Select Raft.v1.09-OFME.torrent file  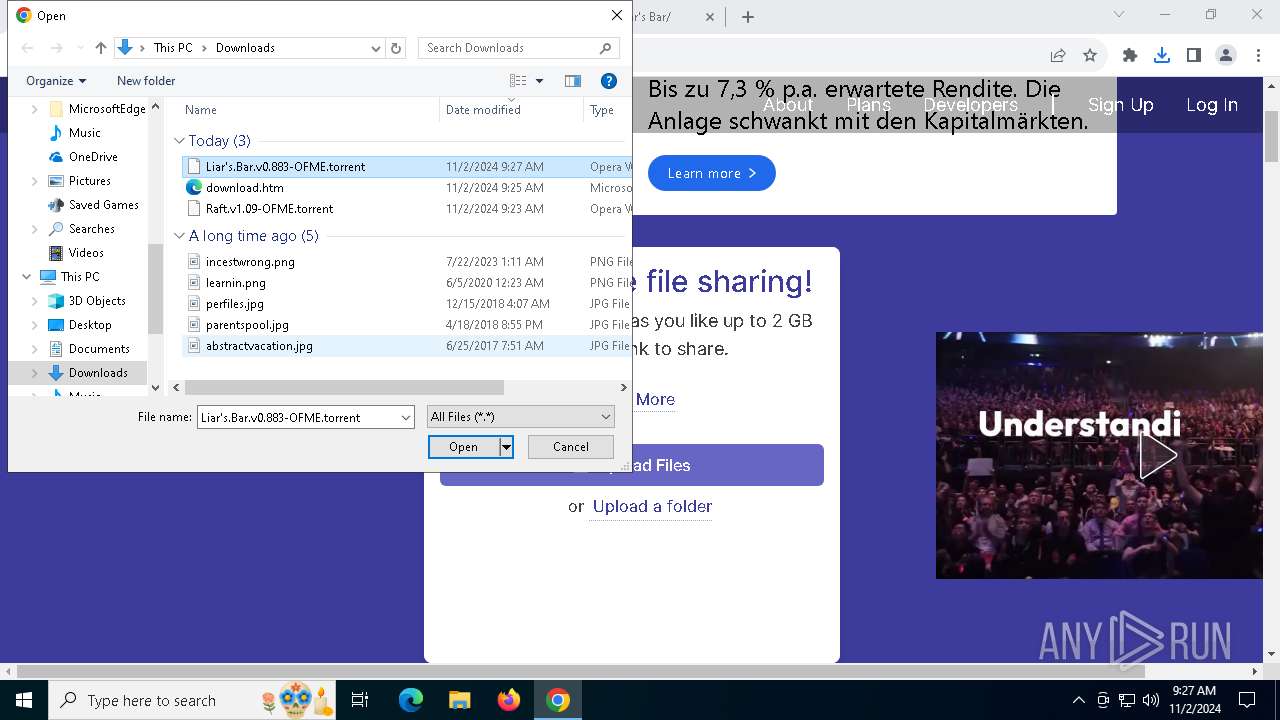269,209
